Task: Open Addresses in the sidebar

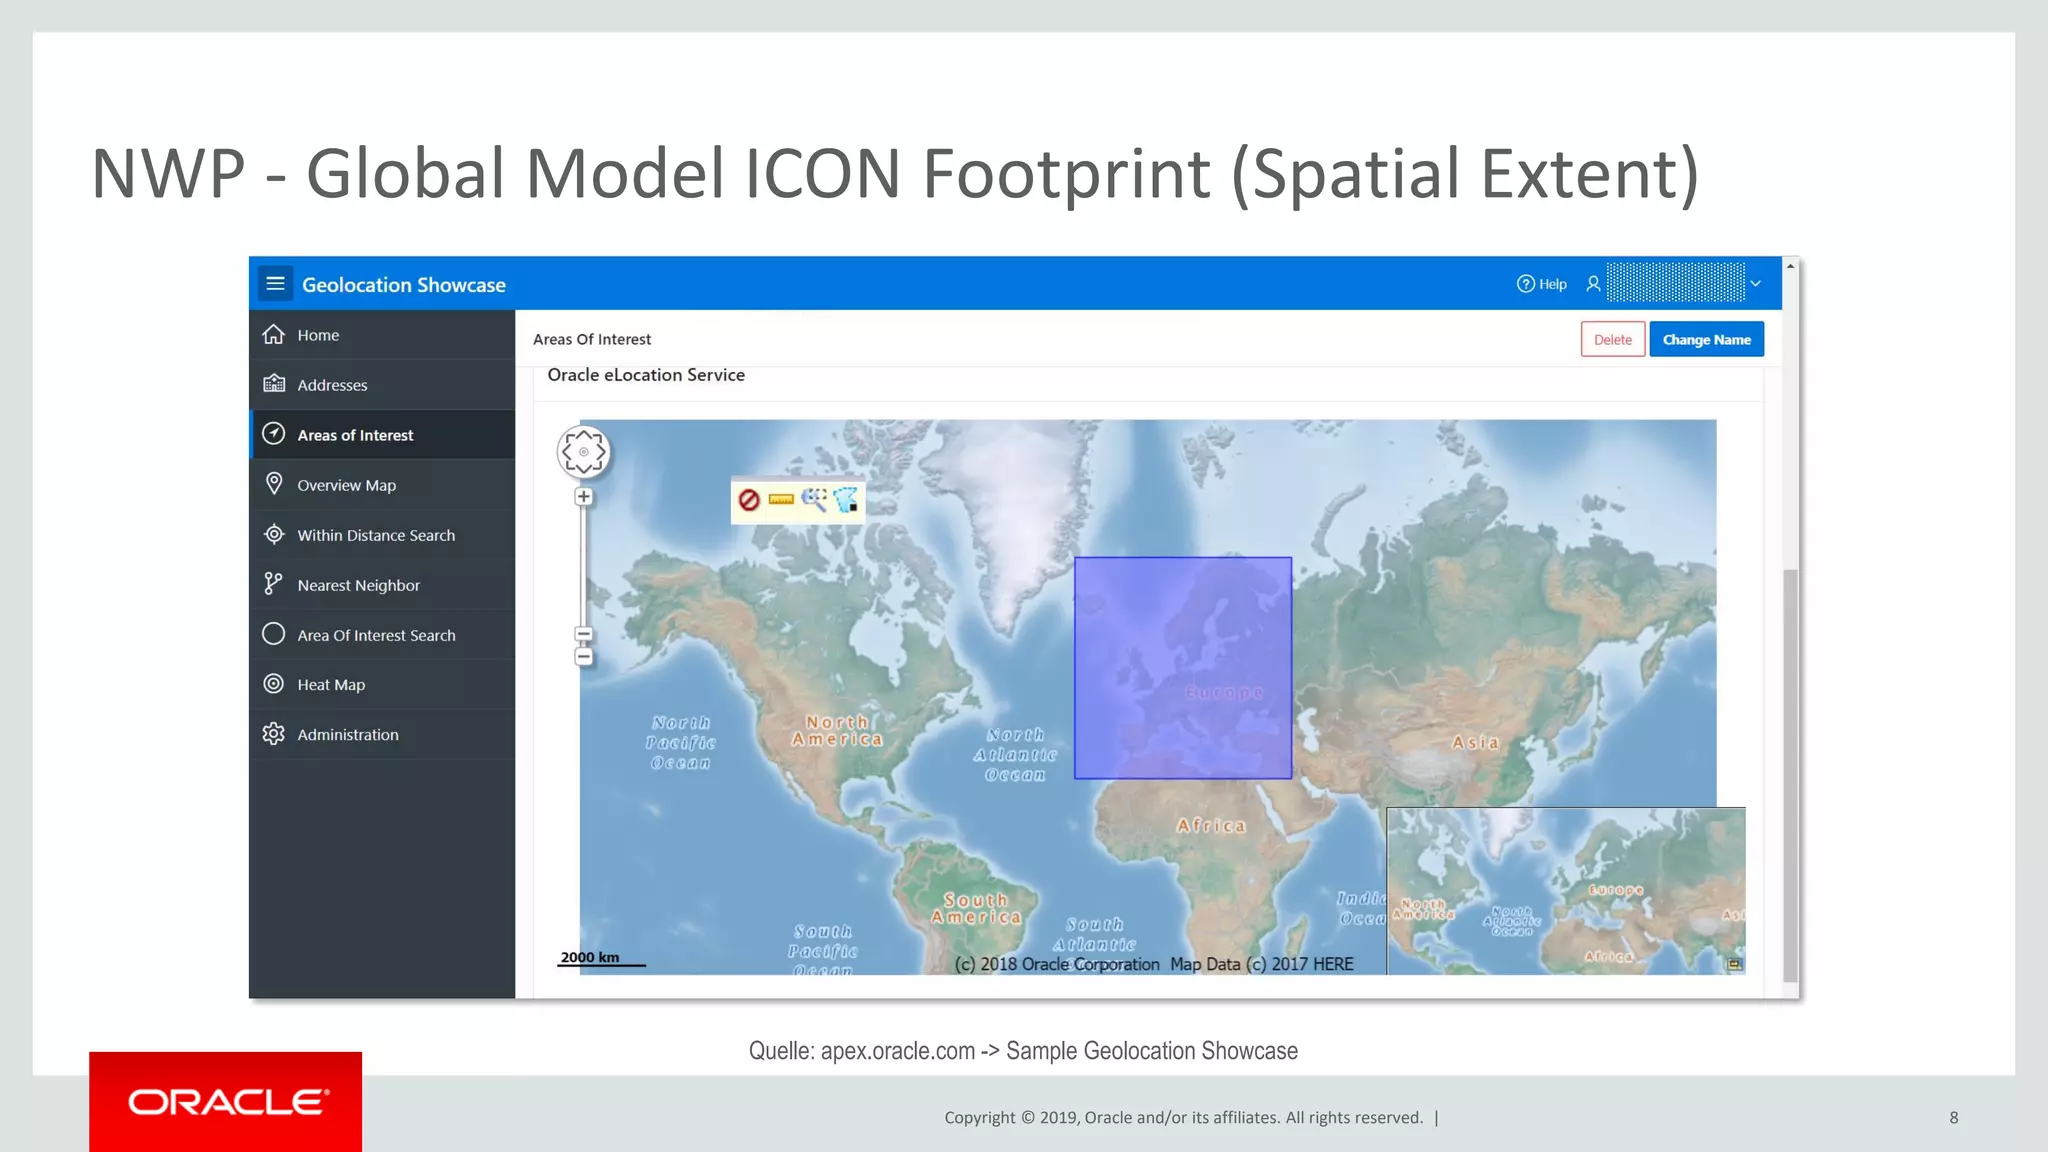Action: pyautogui.click(x=382, y=385)
